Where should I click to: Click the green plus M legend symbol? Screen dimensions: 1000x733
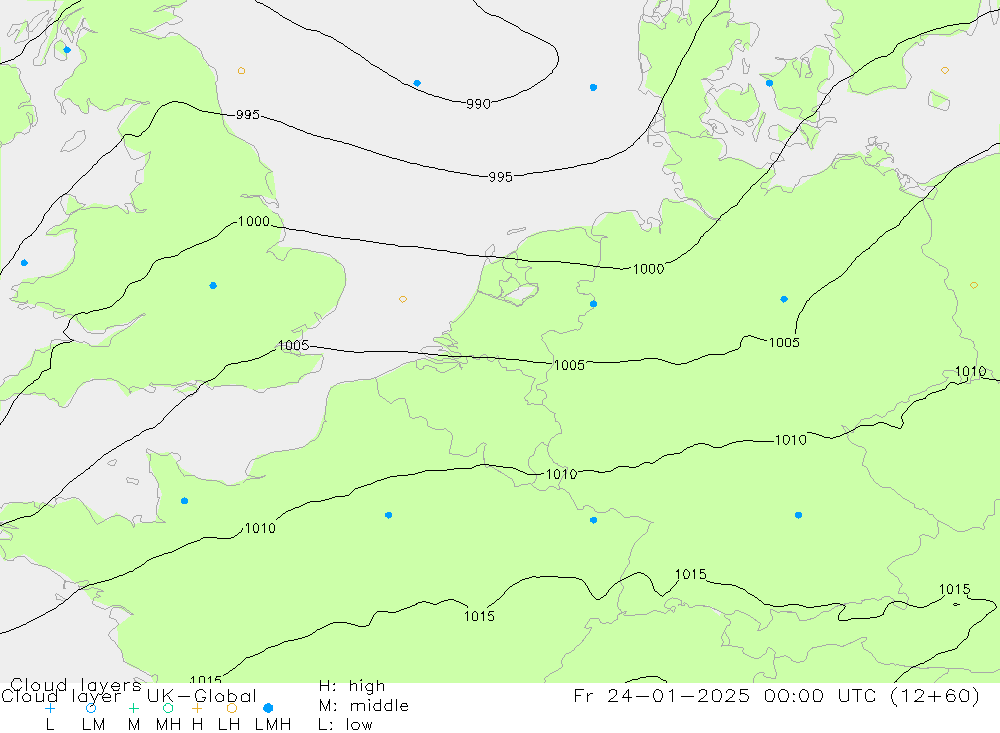pos(133,708)
